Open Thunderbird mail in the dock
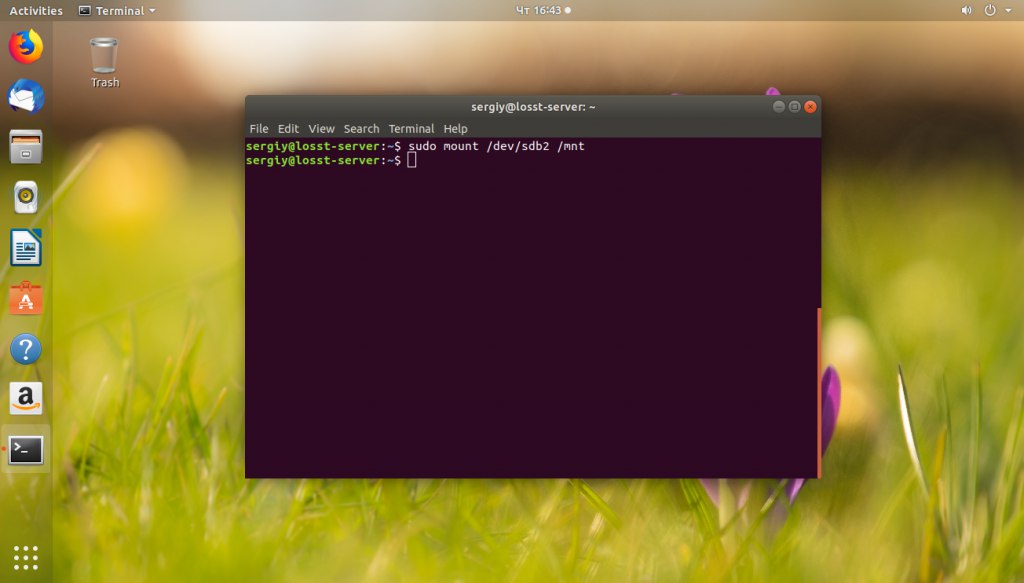The image size is (1024, 583). [25, 97]
